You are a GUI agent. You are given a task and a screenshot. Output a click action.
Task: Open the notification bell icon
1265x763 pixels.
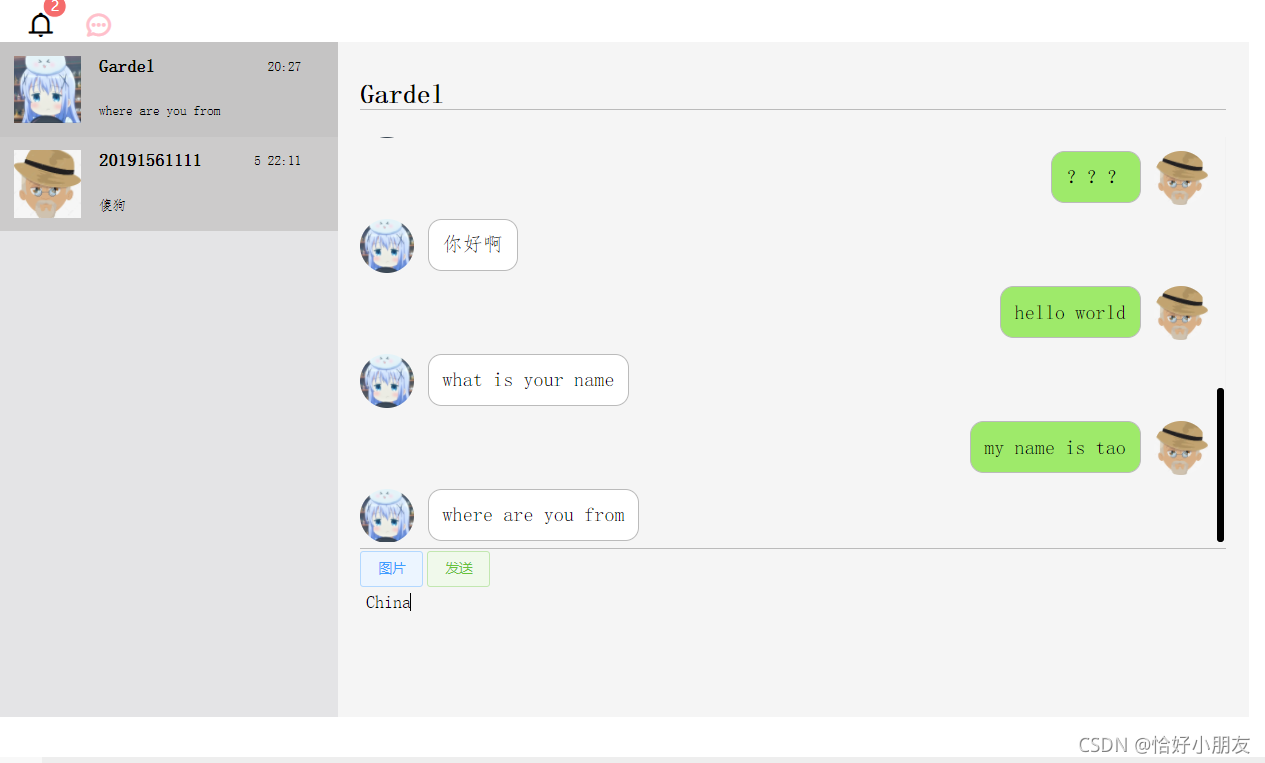coord(41,25)
